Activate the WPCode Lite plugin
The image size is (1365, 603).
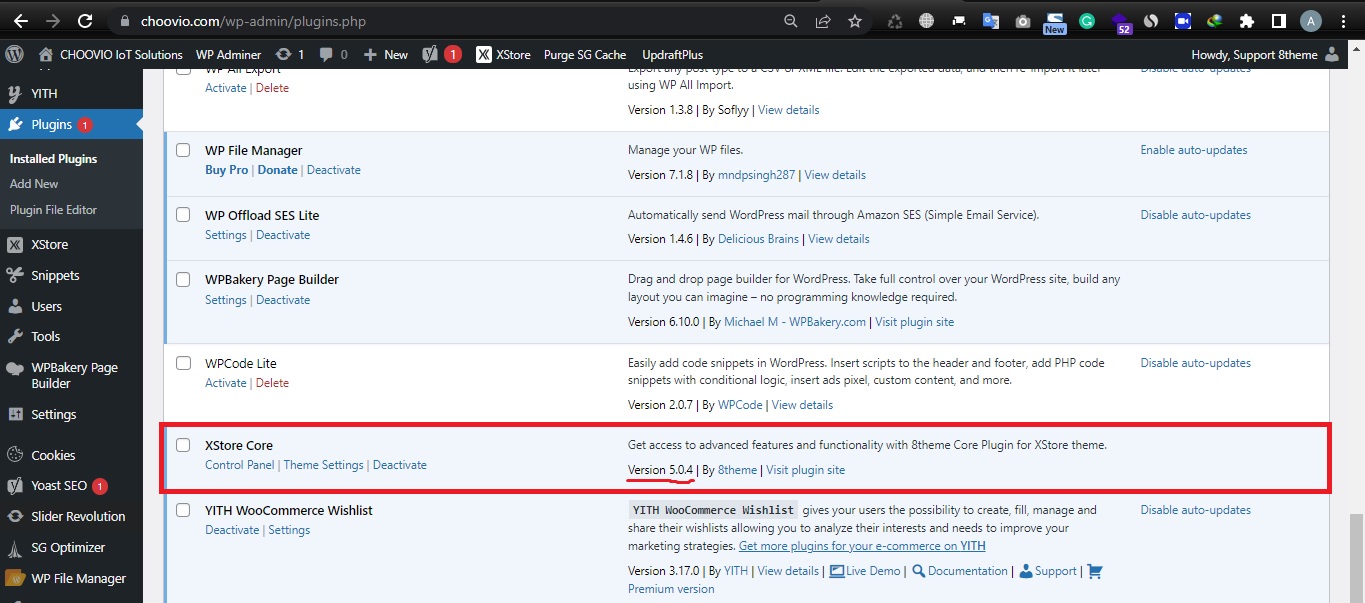coord(226,383)
